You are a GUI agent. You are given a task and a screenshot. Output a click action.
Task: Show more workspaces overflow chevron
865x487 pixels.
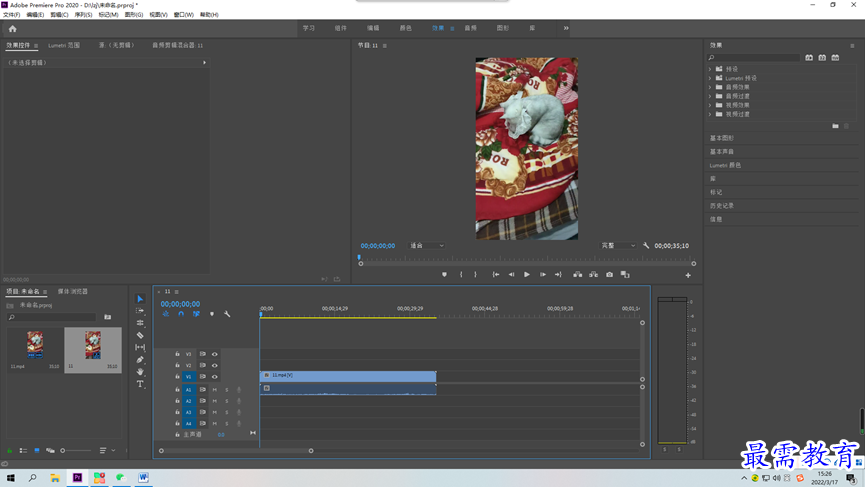tap(566, 28)
